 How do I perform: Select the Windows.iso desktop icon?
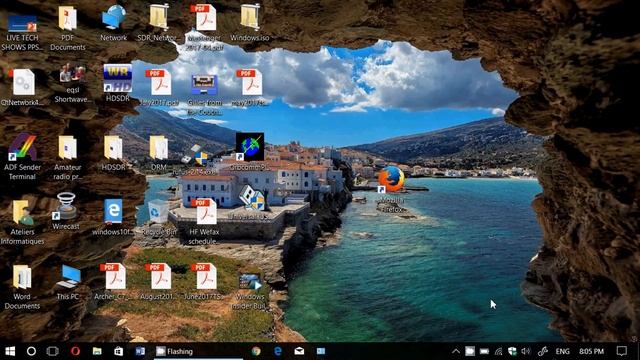(249, 24)
